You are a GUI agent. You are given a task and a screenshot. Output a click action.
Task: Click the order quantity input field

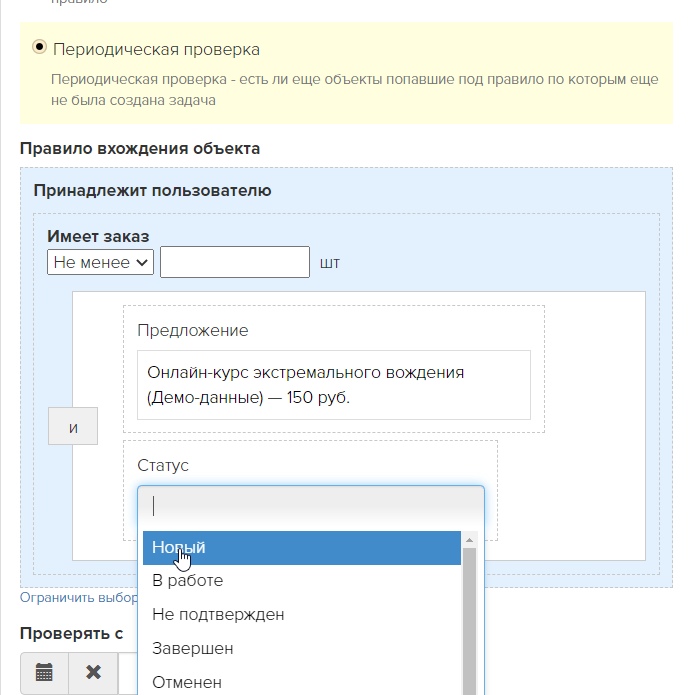point(235,262)
